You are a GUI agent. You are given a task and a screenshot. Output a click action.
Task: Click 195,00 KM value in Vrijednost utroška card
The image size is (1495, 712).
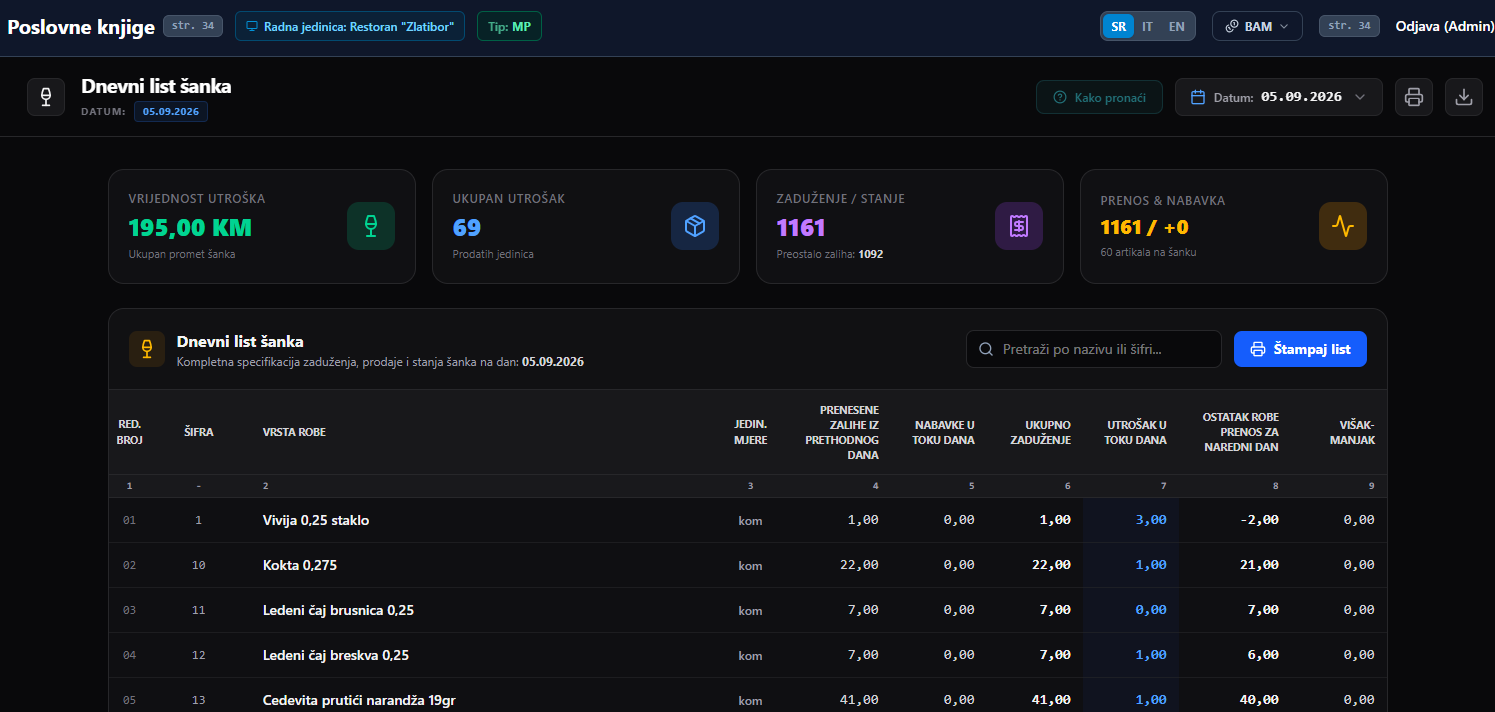pos(190,228)
